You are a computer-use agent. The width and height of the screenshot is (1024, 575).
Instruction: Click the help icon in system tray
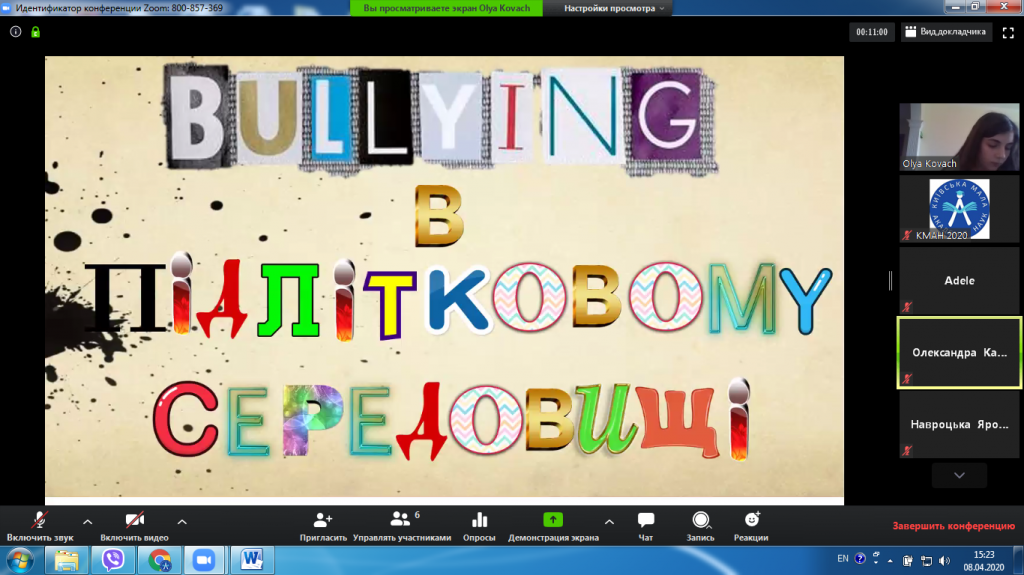[x=860, y=559]
